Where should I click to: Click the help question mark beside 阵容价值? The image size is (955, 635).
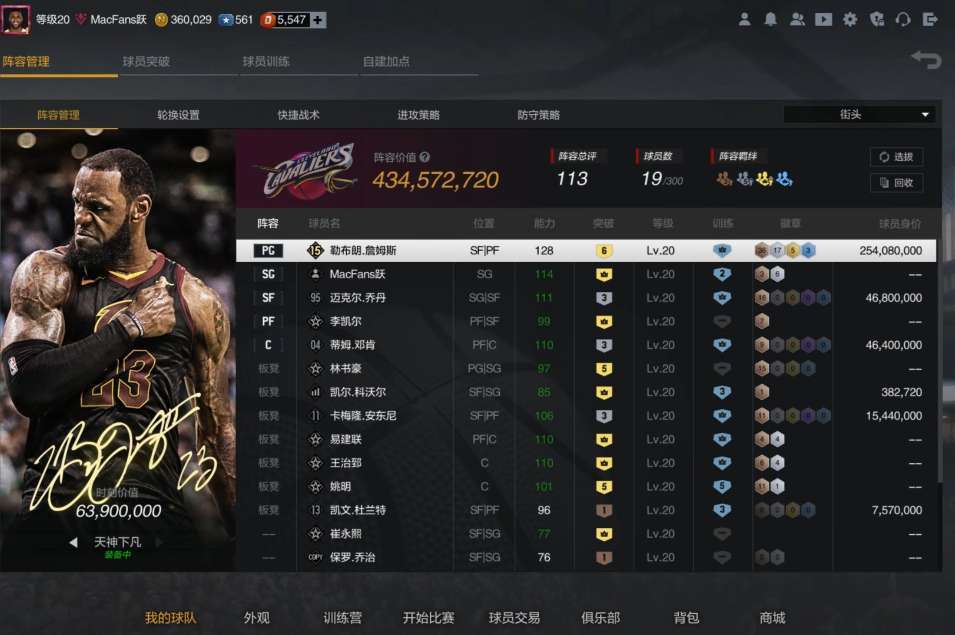(x=425, y=157)
